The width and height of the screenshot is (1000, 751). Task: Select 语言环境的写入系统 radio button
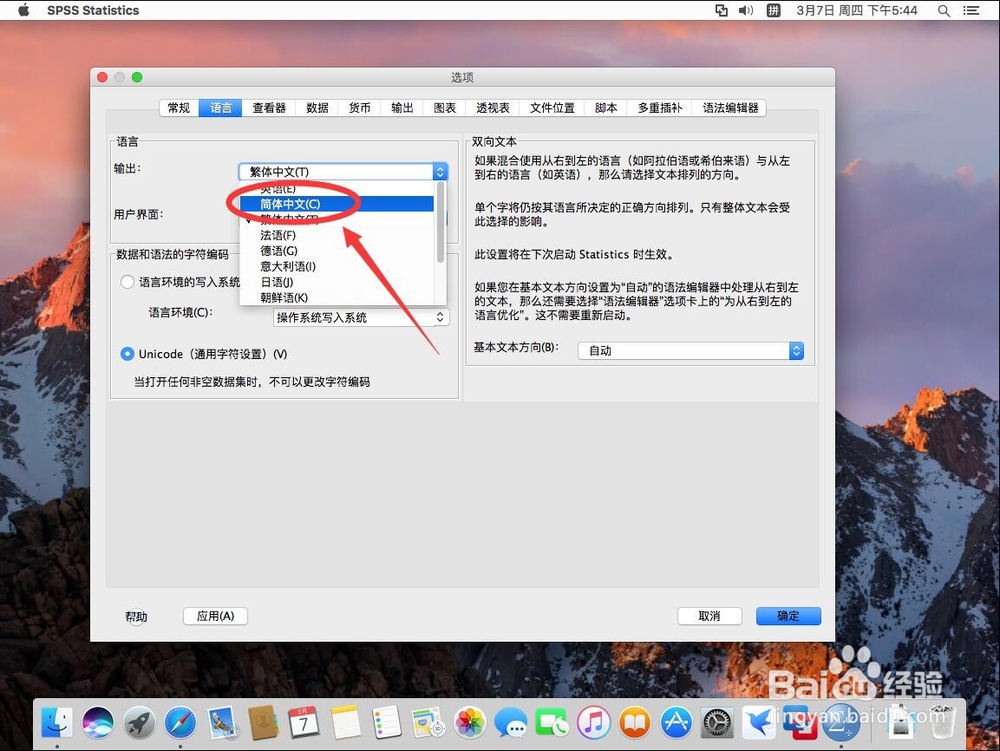[x=128, y=282]
